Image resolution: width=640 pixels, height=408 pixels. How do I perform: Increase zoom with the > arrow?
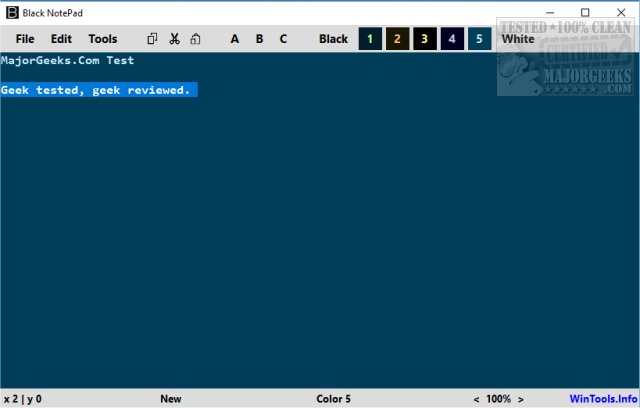tap(521, 399)
